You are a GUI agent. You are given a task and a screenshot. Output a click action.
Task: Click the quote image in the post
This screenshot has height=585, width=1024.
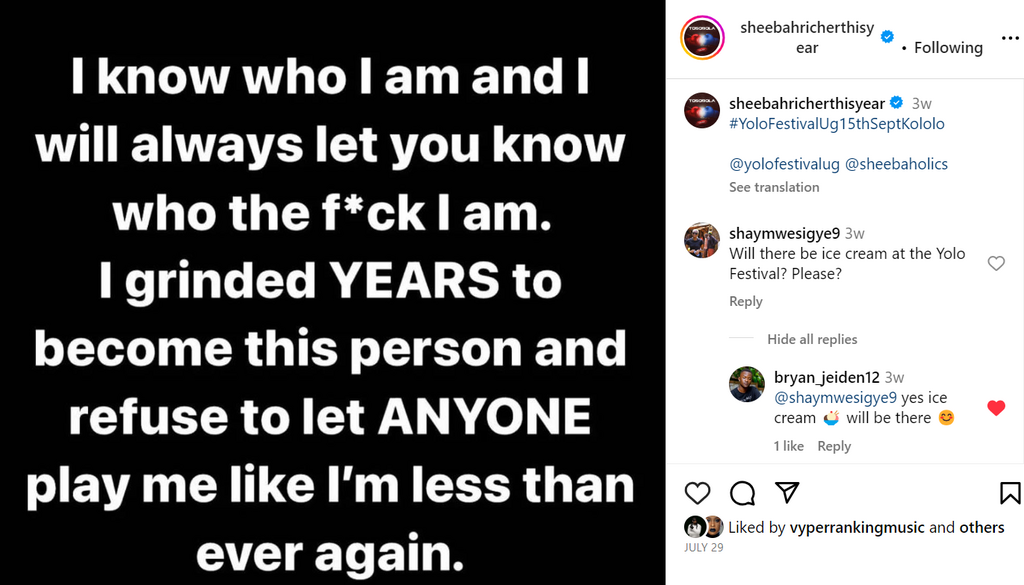click(x=332, y=292)
